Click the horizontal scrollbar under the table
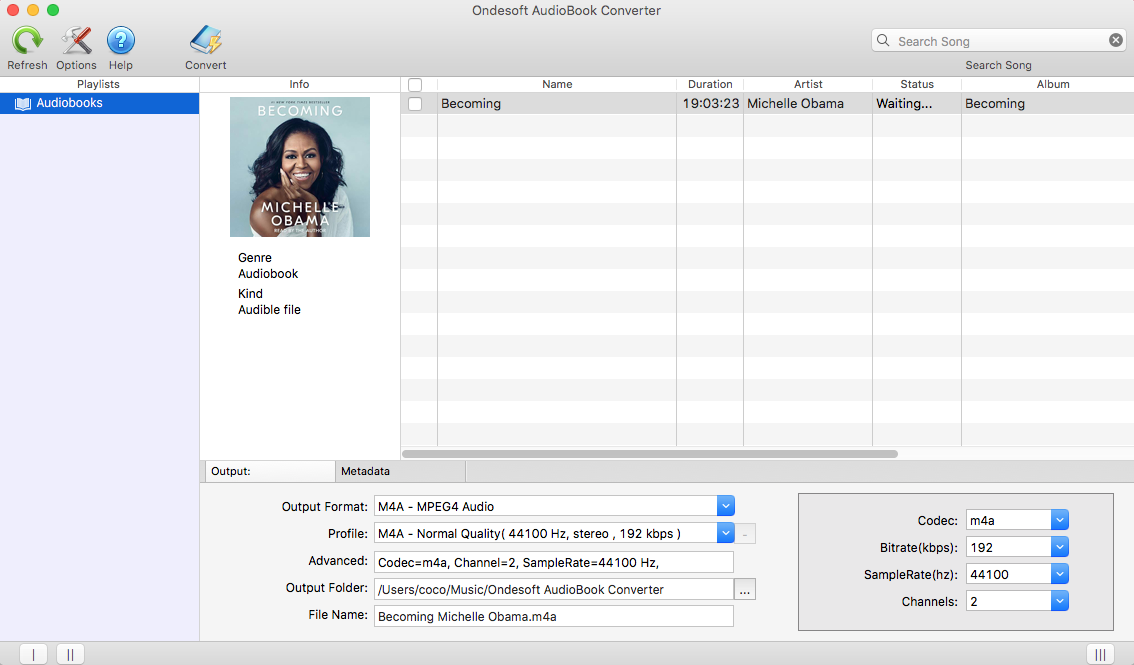 click(649, 454)
